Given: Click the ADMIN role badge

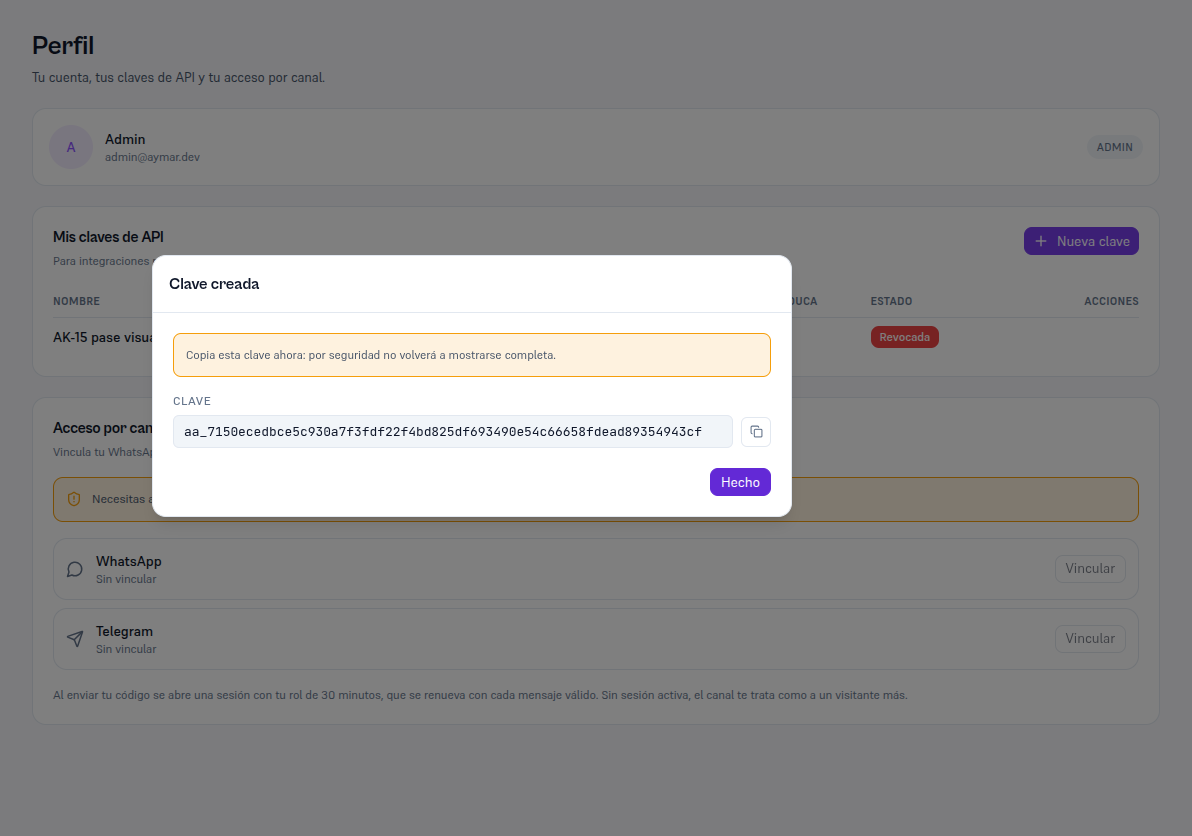Looking at the screenshot, I should pos(1114,147).
